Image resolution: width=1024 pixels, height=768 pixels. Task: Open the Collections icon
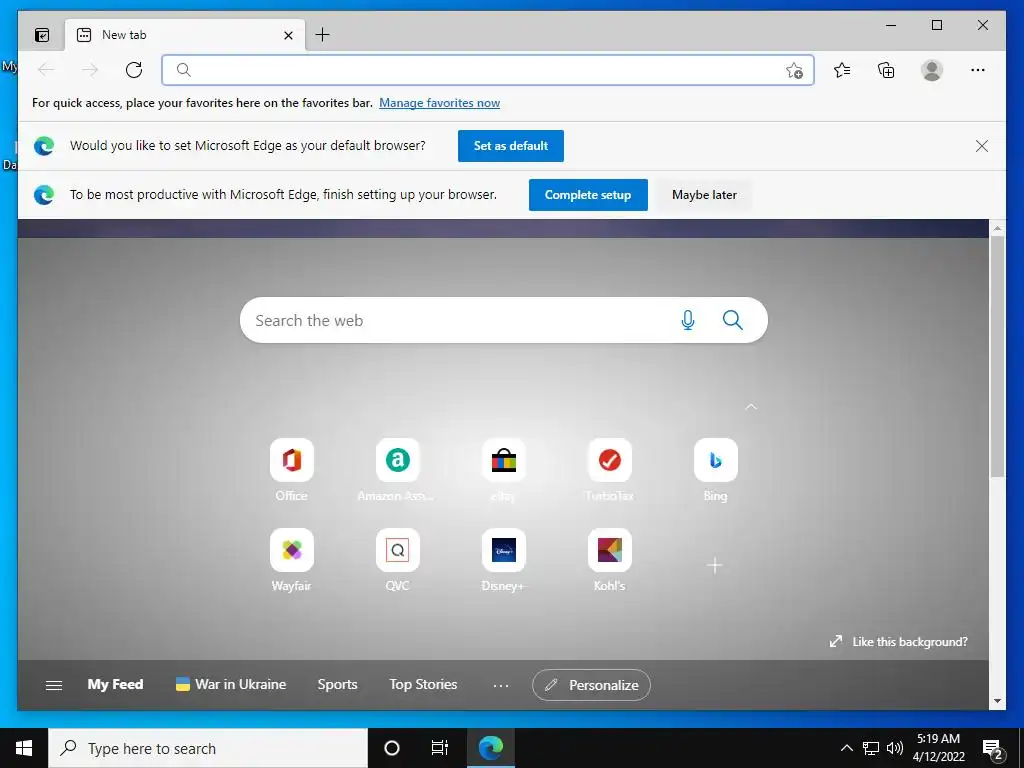(x=886, y=70)
